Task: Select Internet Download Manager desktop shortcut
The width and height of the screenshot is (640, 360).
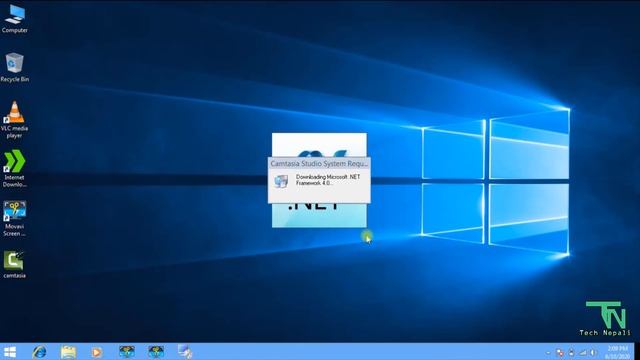Action: point(15,169)
